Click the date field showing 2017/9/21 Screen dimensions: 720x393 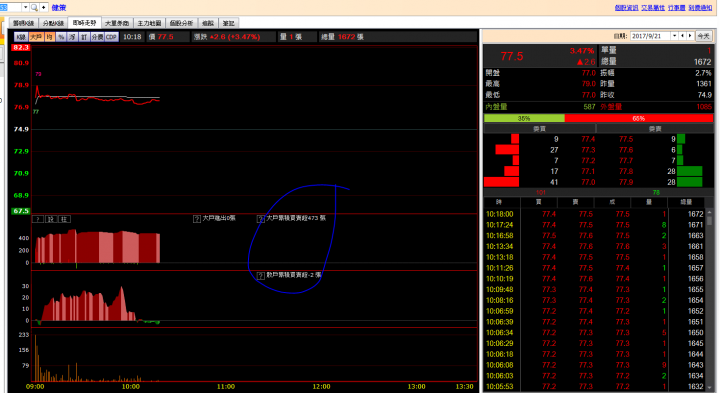[x=651, y=36]
